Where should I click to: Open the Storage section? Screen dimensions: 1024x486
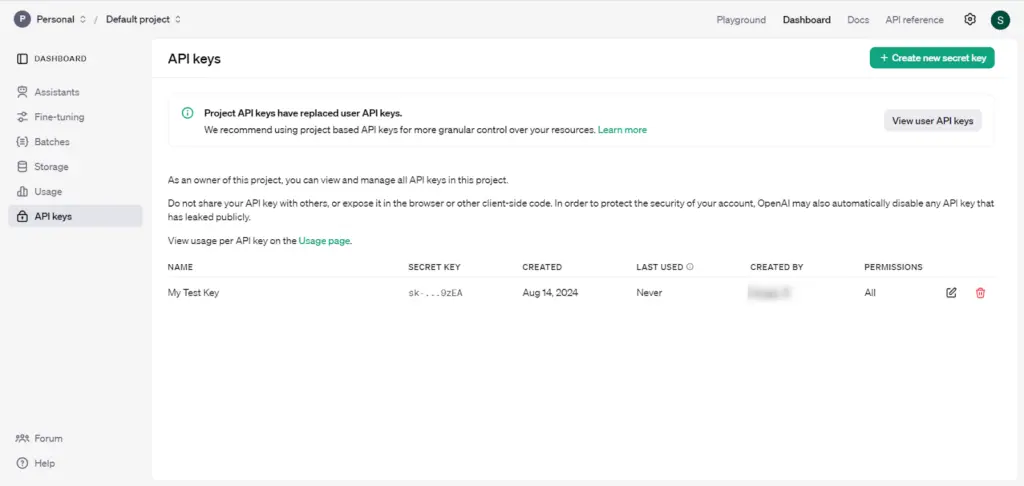(x=51, y=167)
